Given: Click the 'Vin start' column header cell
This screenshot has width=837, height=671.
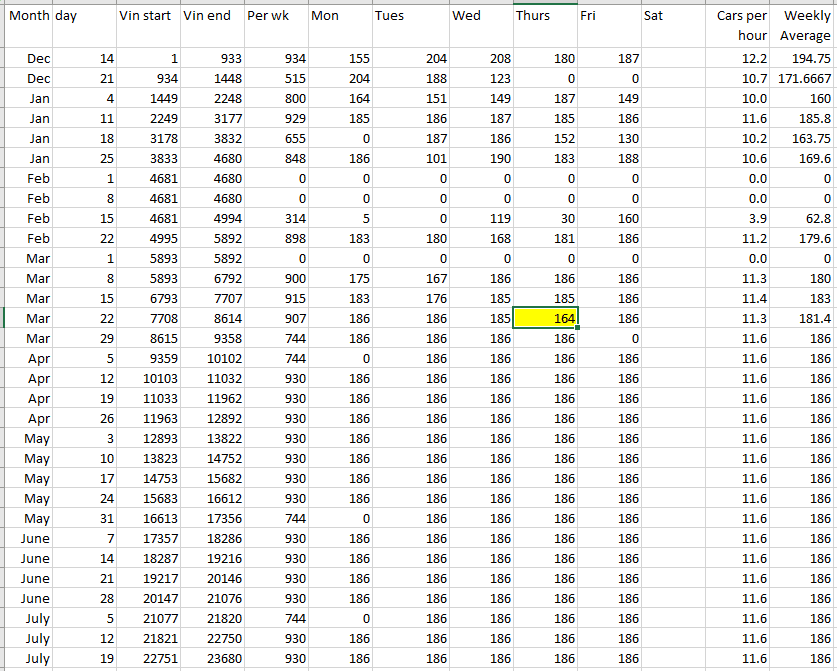Looking at the screenshot, I should pyautogui.click(x=147, y=17).
